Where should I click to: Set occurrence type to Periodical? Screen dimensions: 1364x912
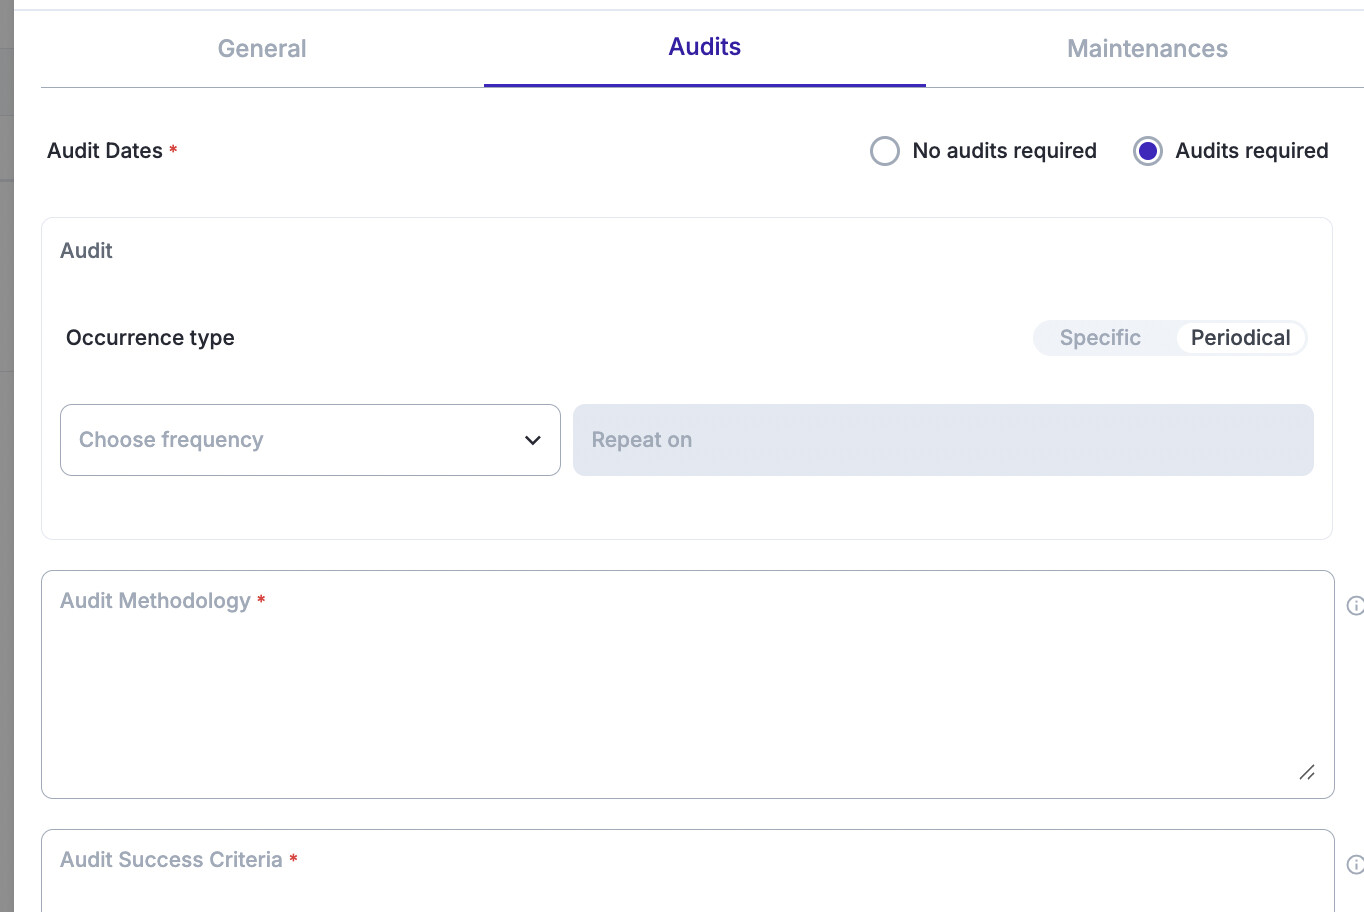coord(1240,338)
